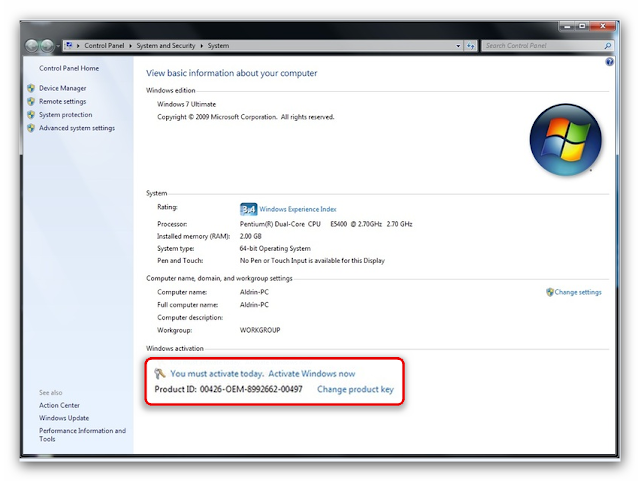Screen dimensions: 640x481
Task: Go back with the Back arrow button
Action: (x=32, y=46)
